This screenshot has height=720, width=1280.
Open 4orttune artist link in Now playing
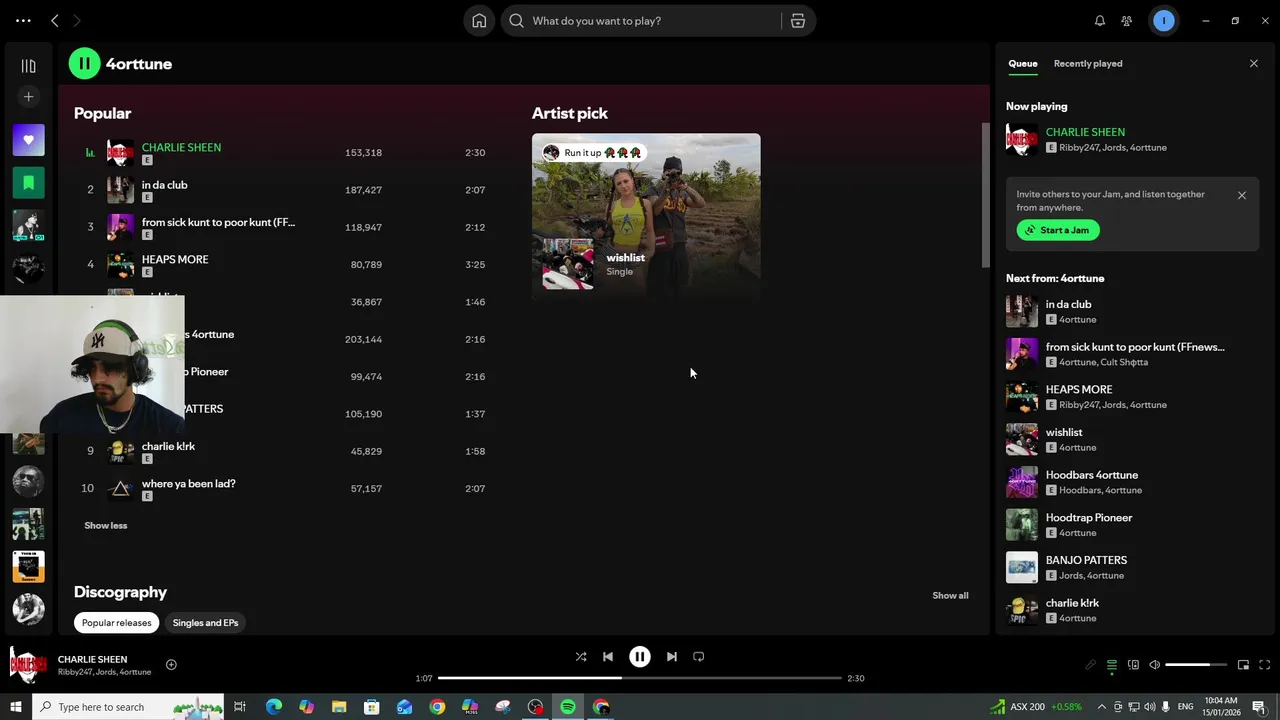click(x=1148, y=148)
